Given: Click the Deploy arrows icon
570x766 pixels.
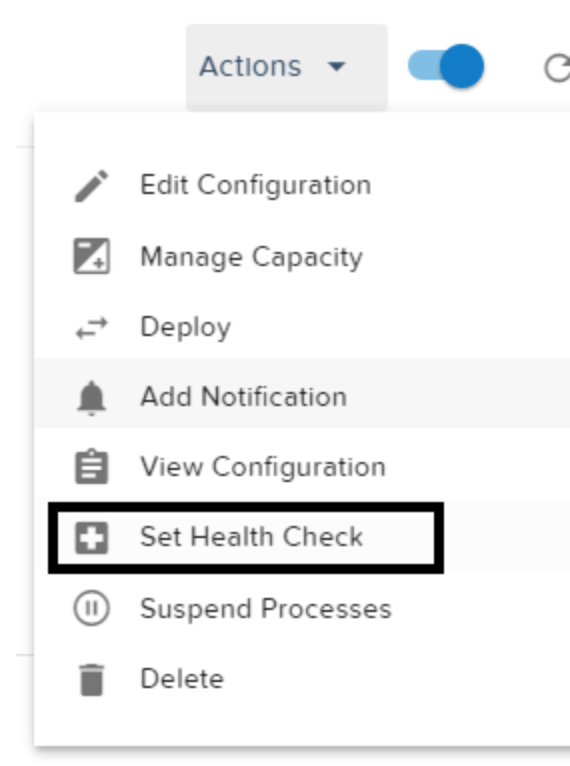Looking at the screenshot, I should click(x=91, y=327).
